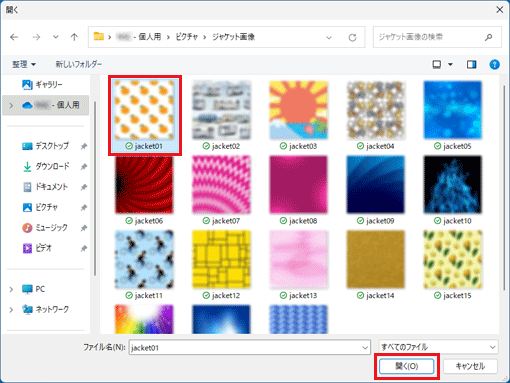Open デスクトップ in quick access
Screen dimensions: 510x383
click(46, 146)
